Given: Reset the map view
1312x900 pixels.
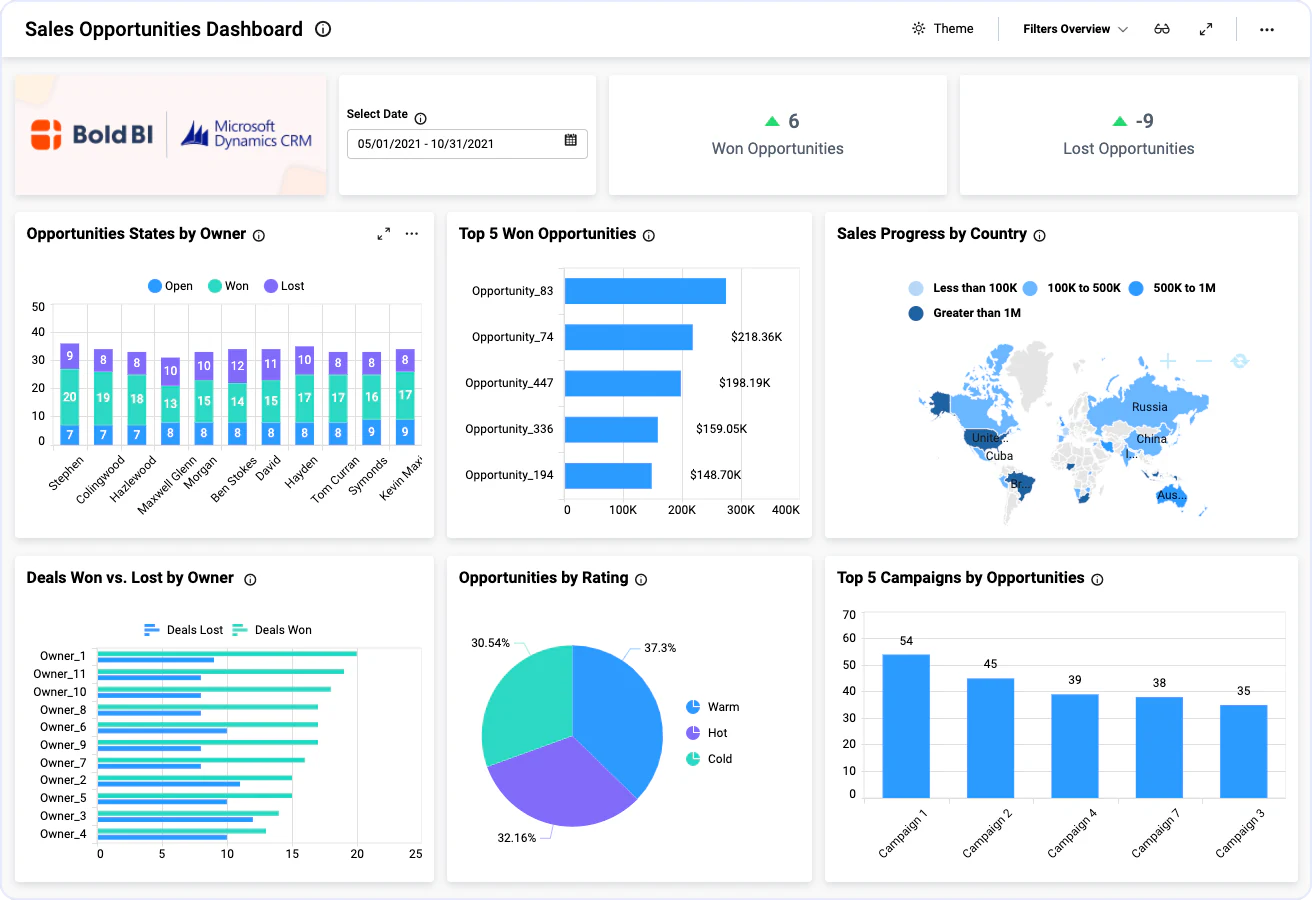Looking at the screenshot, I should point(1240,360).
